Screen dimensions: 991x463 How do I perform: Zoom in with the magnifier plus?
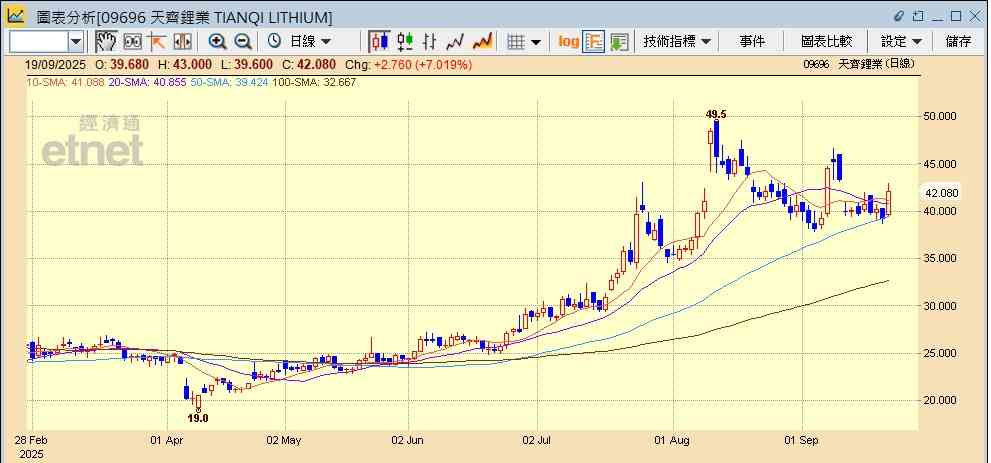click(x=217, y=42)
